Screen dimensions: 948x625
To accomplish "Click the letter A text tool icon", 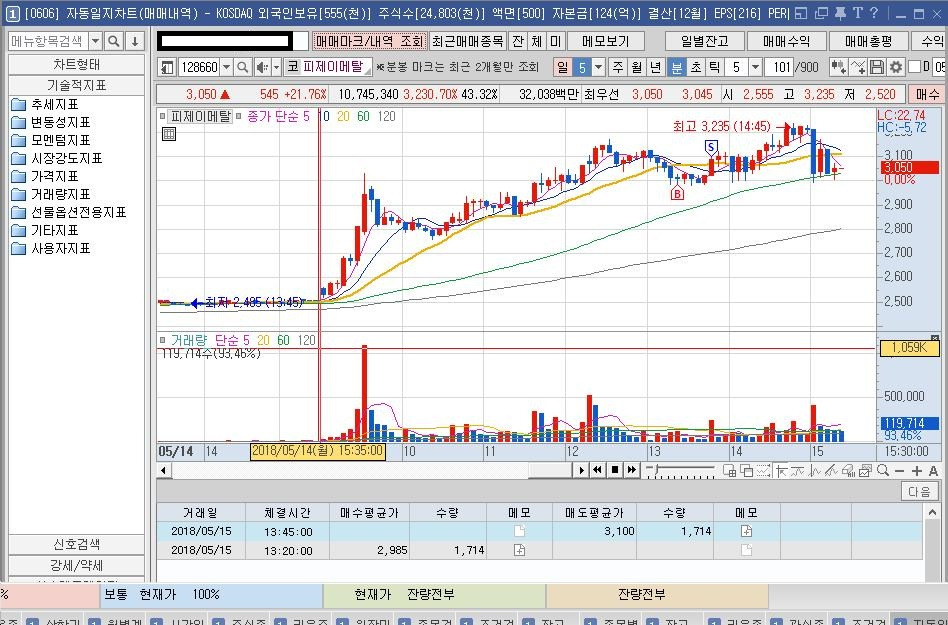I will coord(933,471).
